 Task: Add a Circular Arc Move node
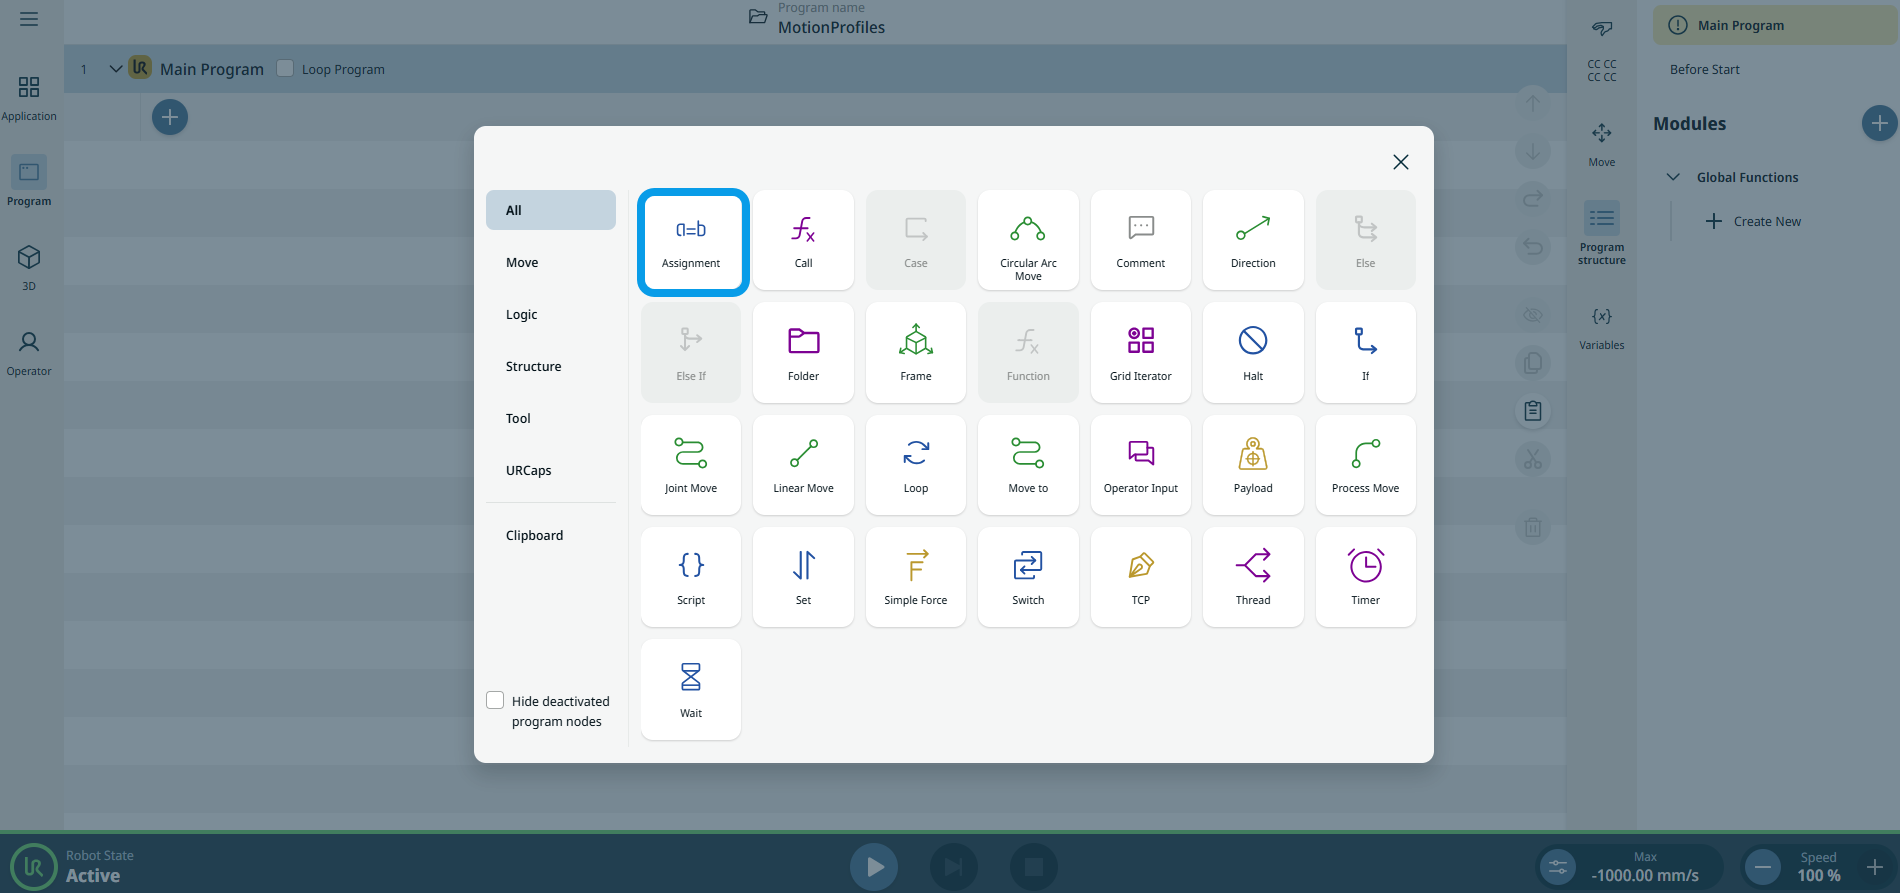(1028, 241)
